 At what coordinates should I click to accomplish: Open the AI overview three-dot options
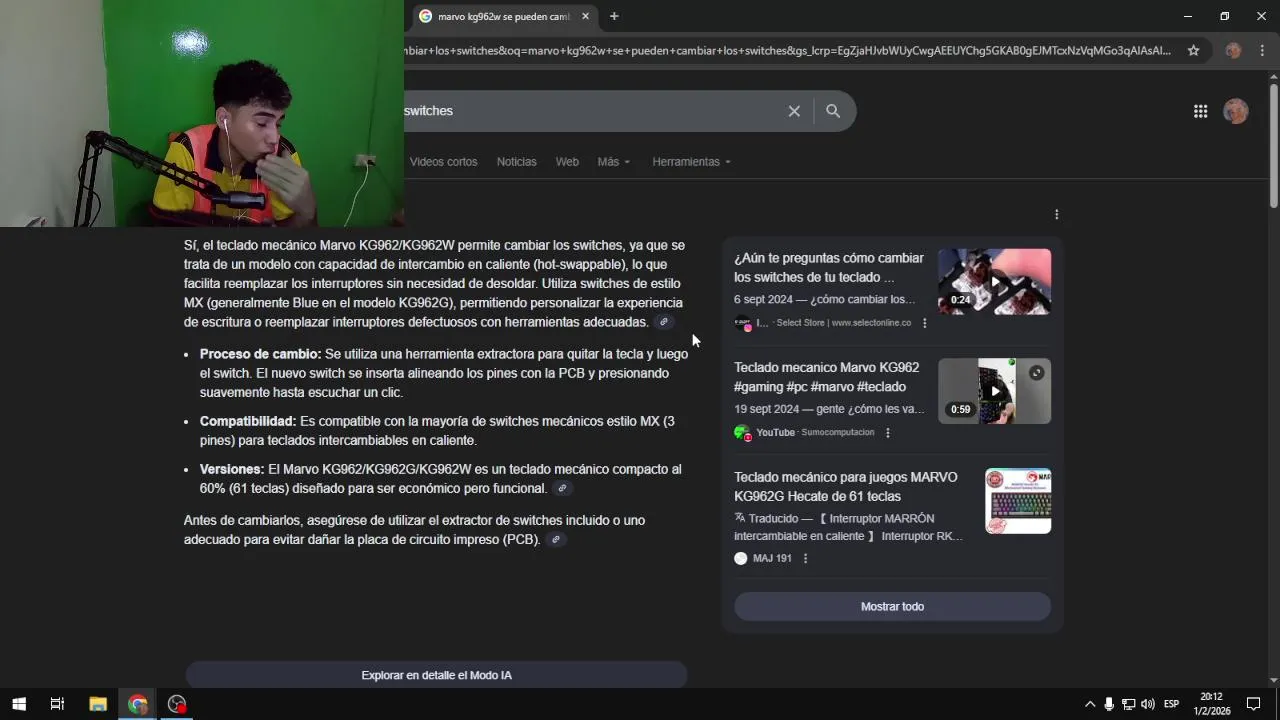click(1056, 214)
